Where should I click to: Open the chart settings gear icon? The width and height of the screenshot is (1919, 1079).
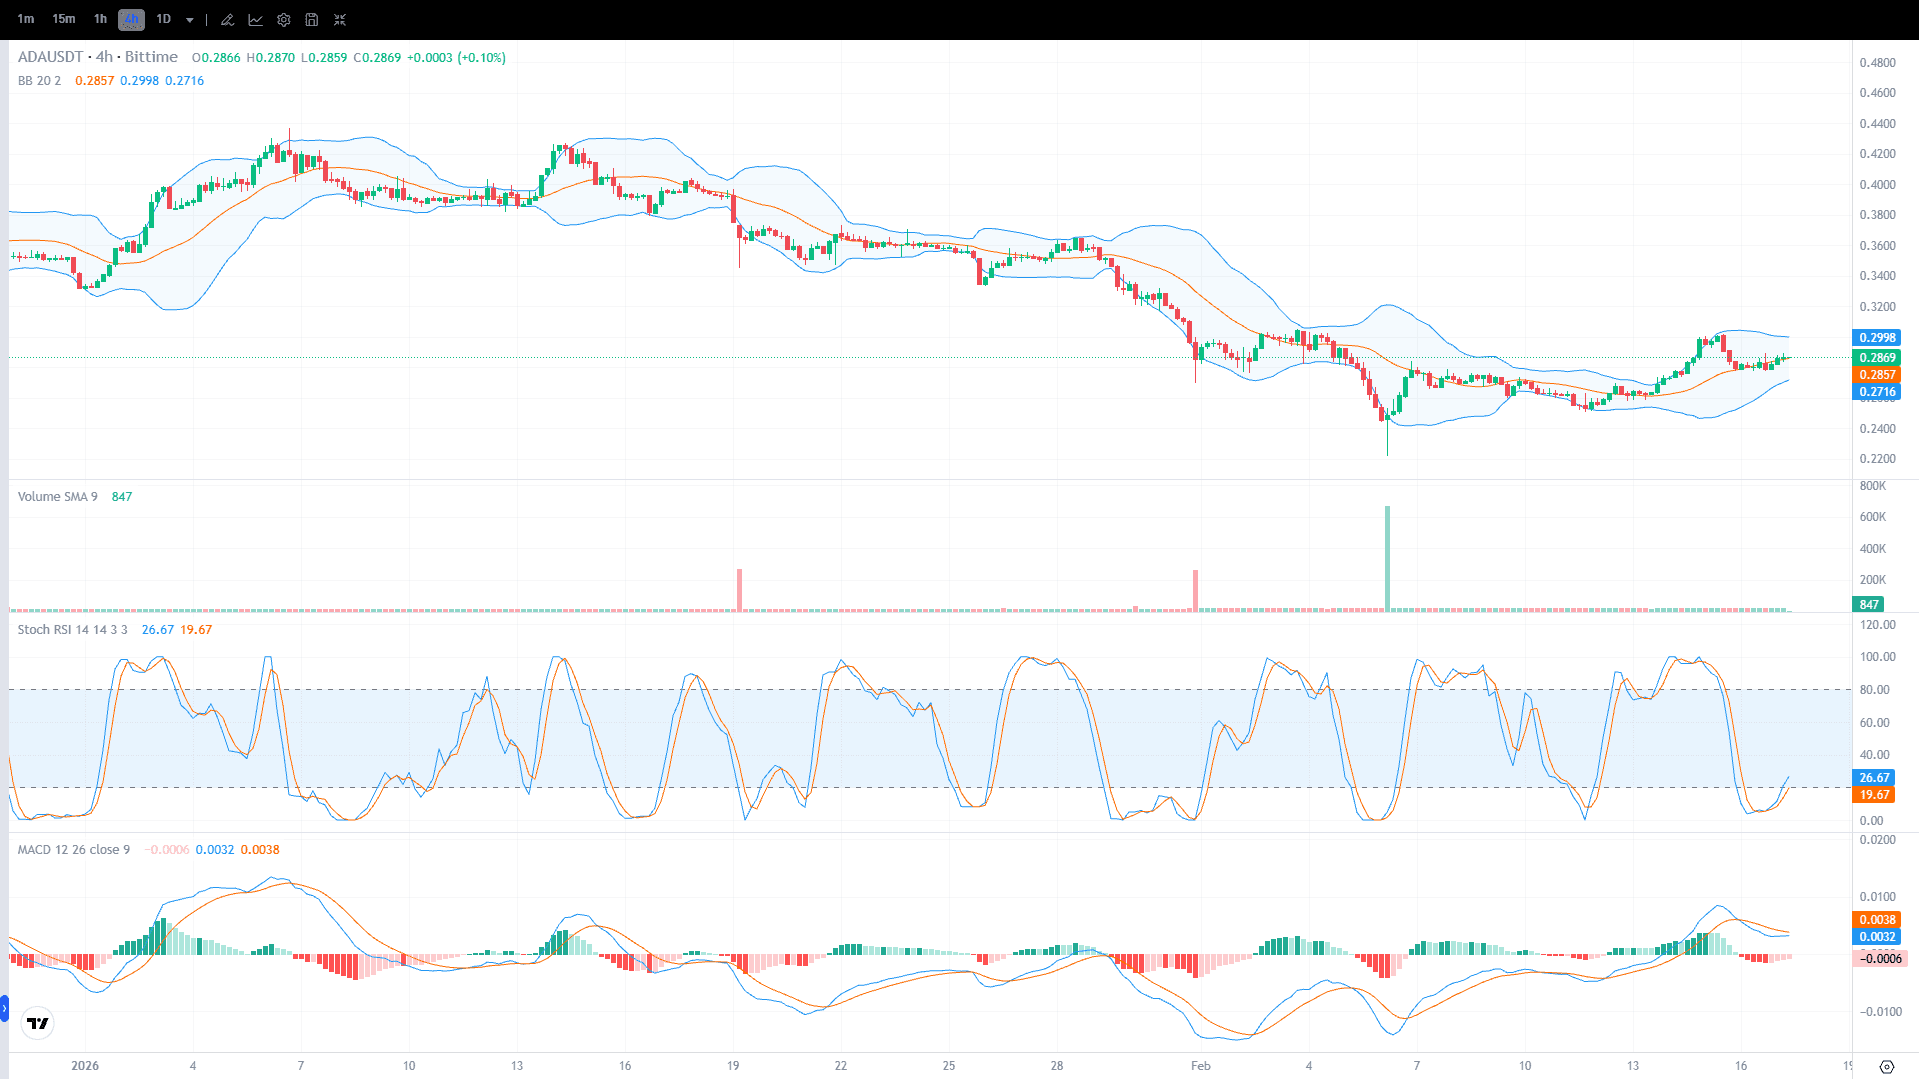pyautogui.click(x=283, y=19)
